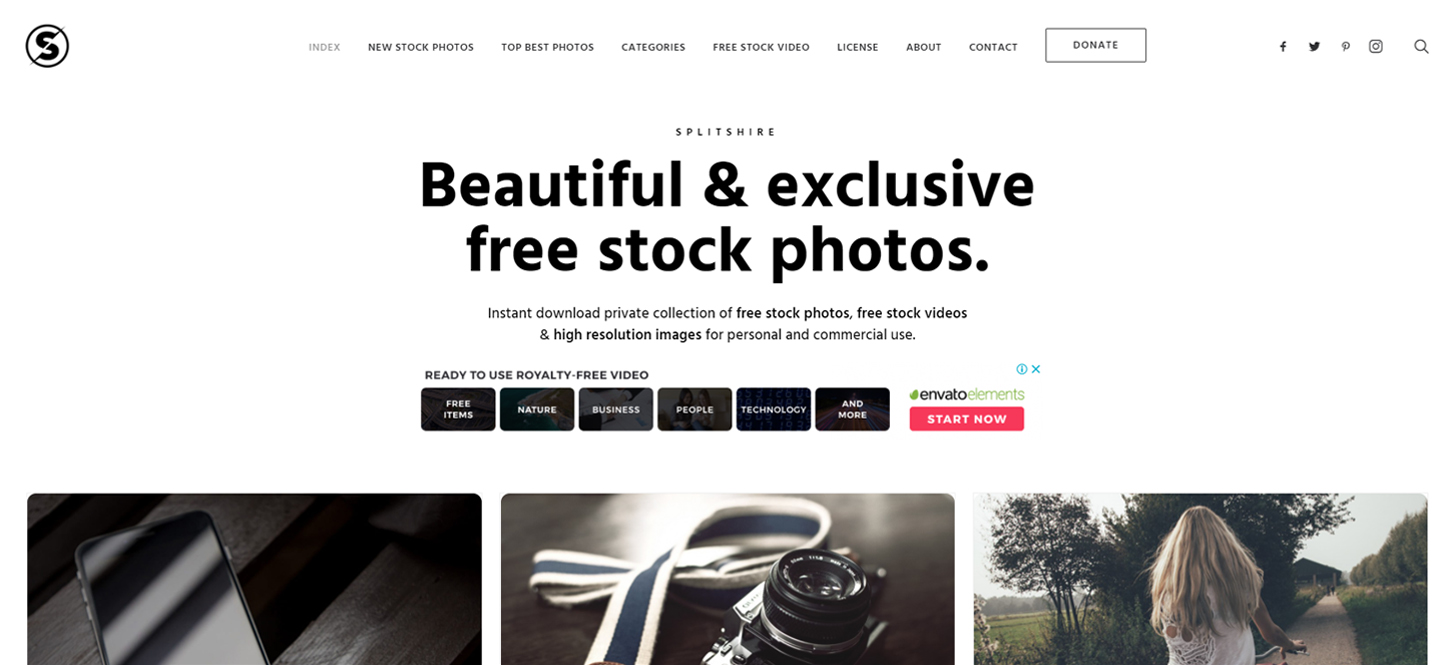Open the Twitter social icon

[x=1314, y=47]
